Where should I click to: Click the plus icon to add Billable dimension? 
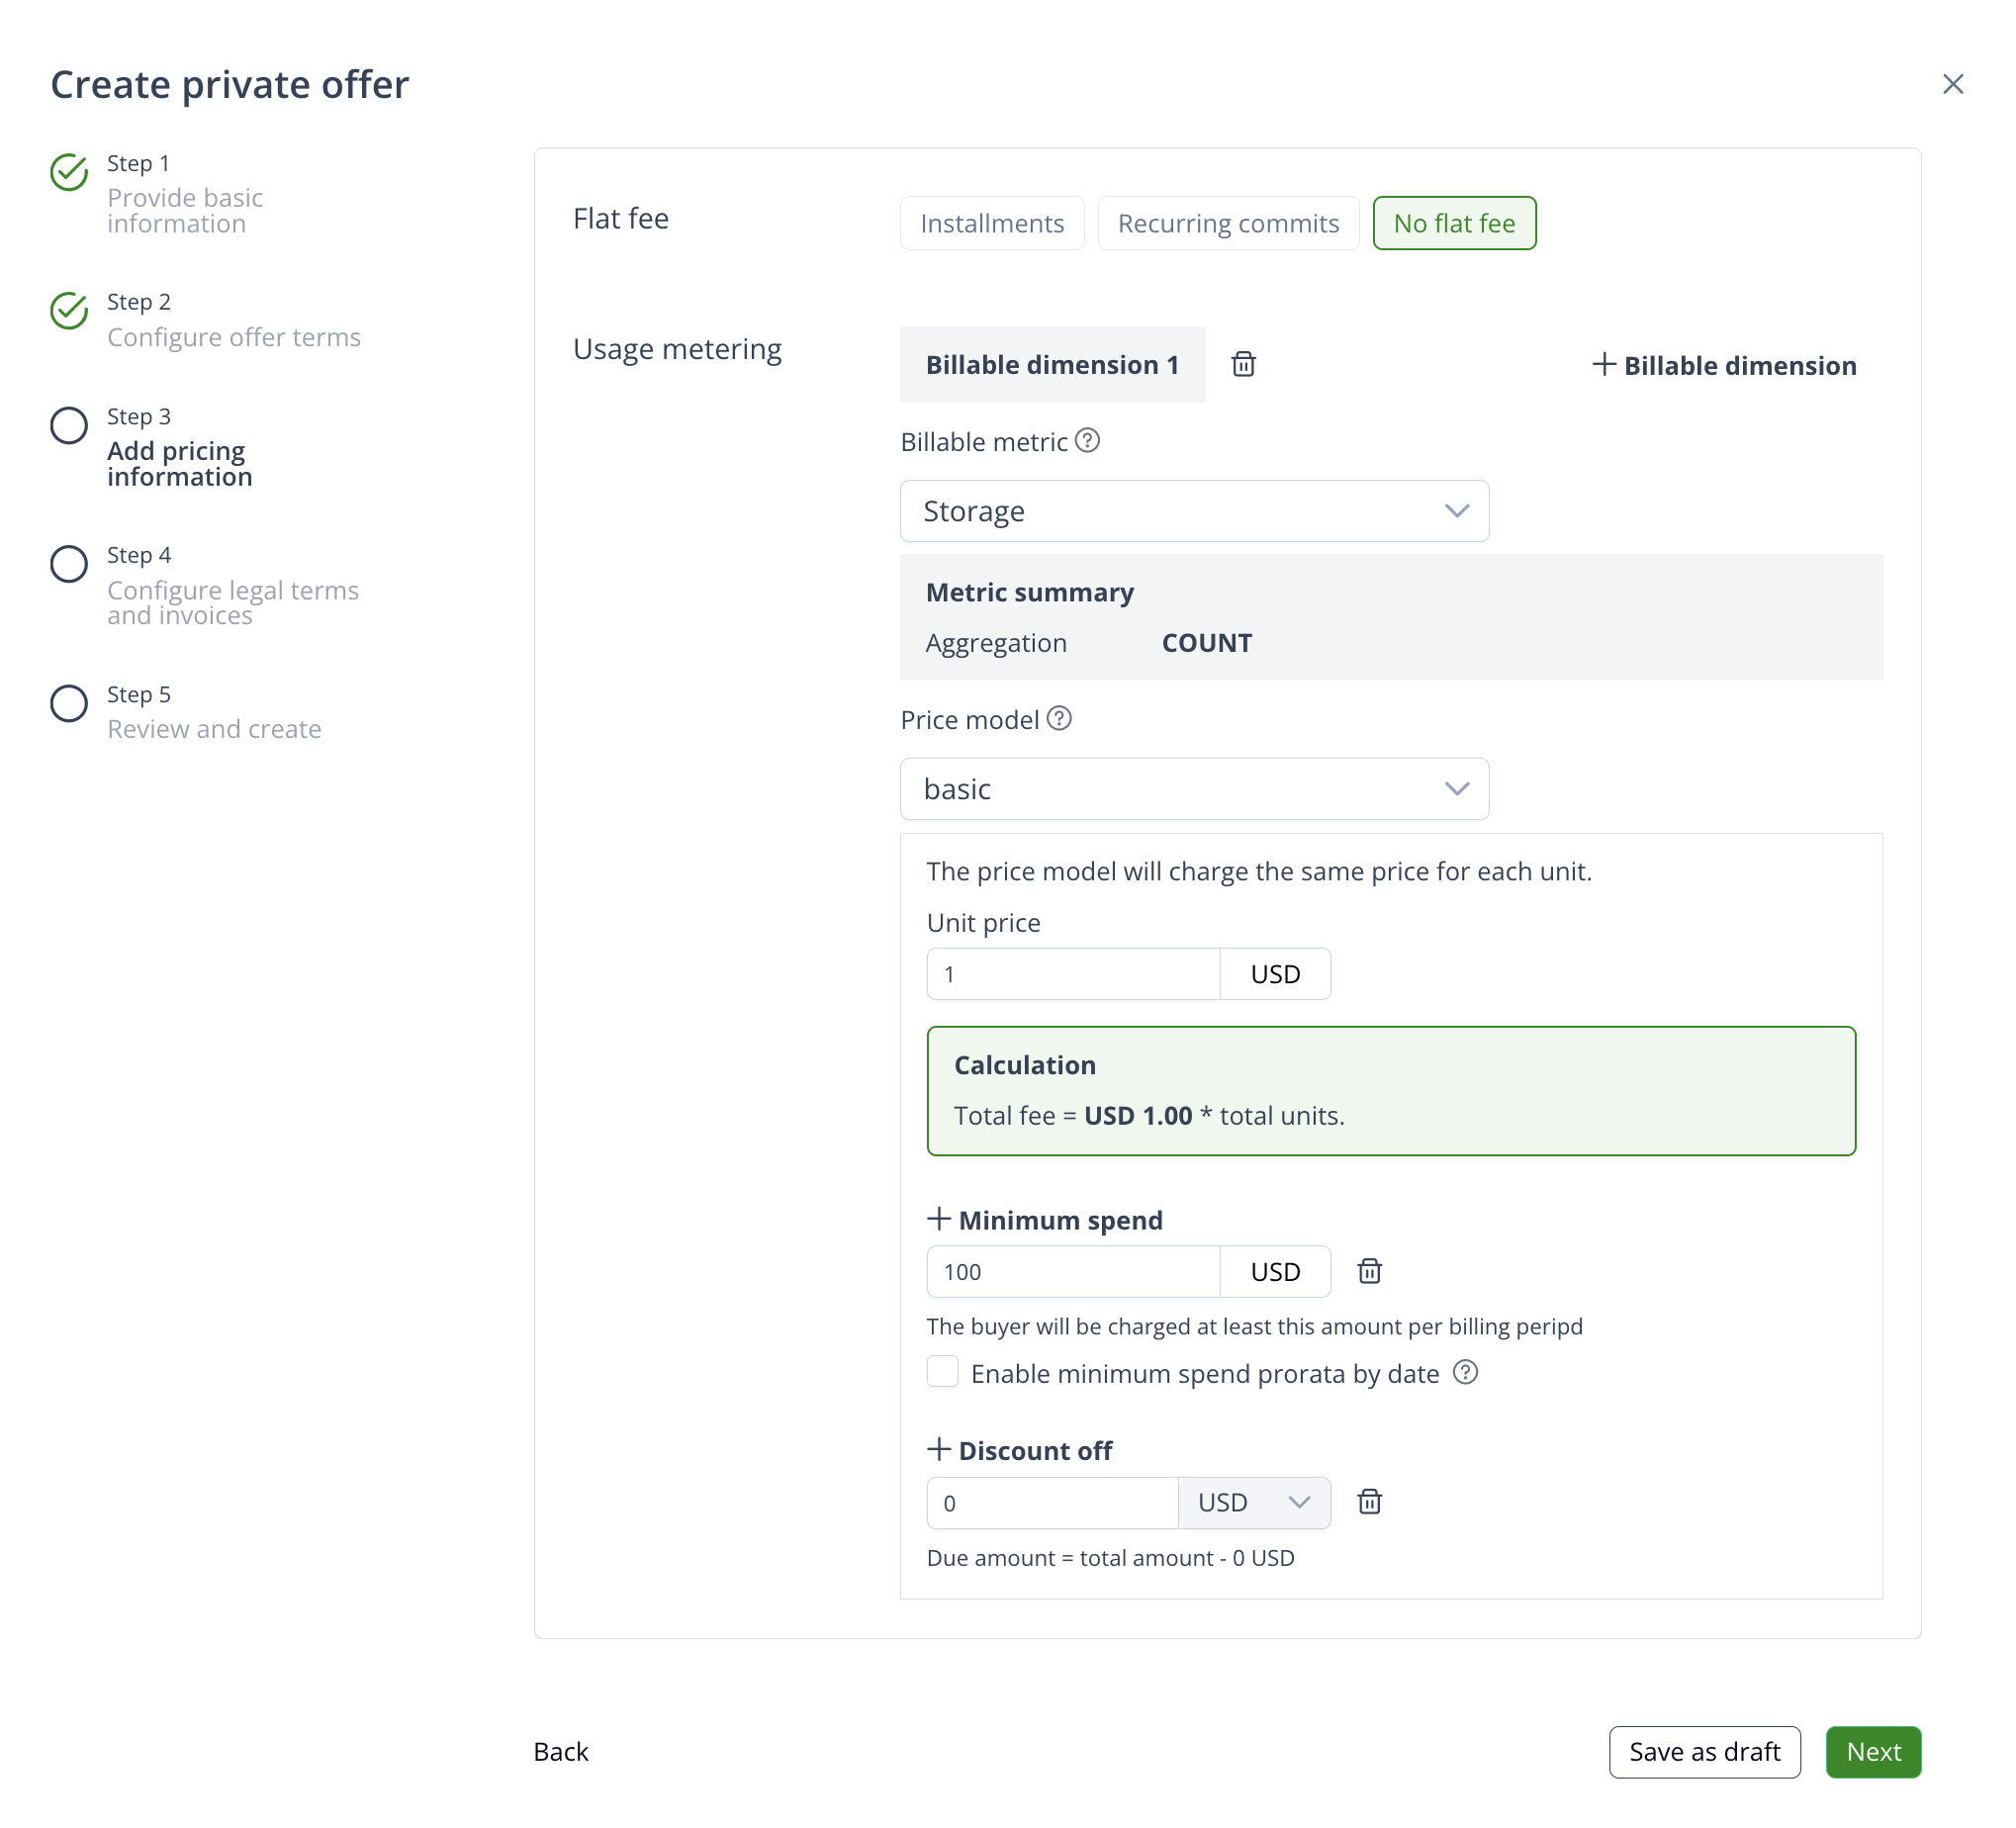(1604, 365)
